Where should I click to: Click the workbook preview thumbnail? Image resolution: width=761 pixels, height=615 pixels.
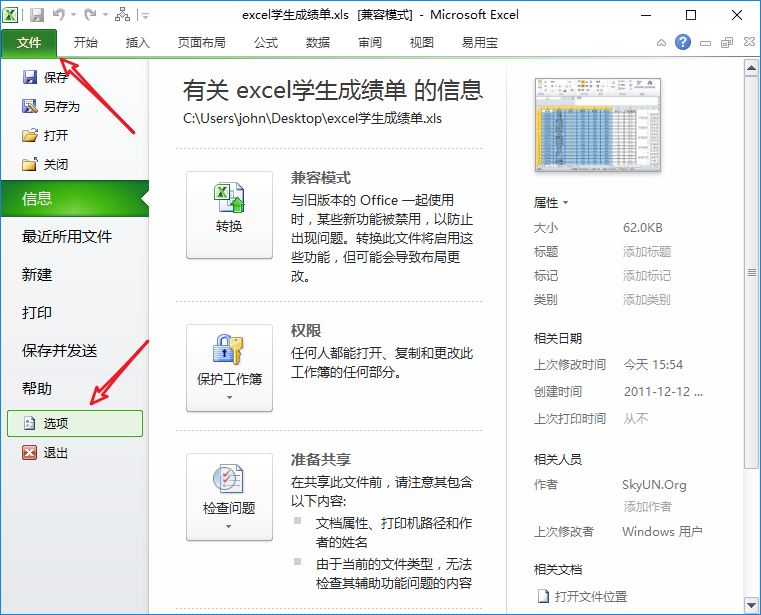[598, 125]
